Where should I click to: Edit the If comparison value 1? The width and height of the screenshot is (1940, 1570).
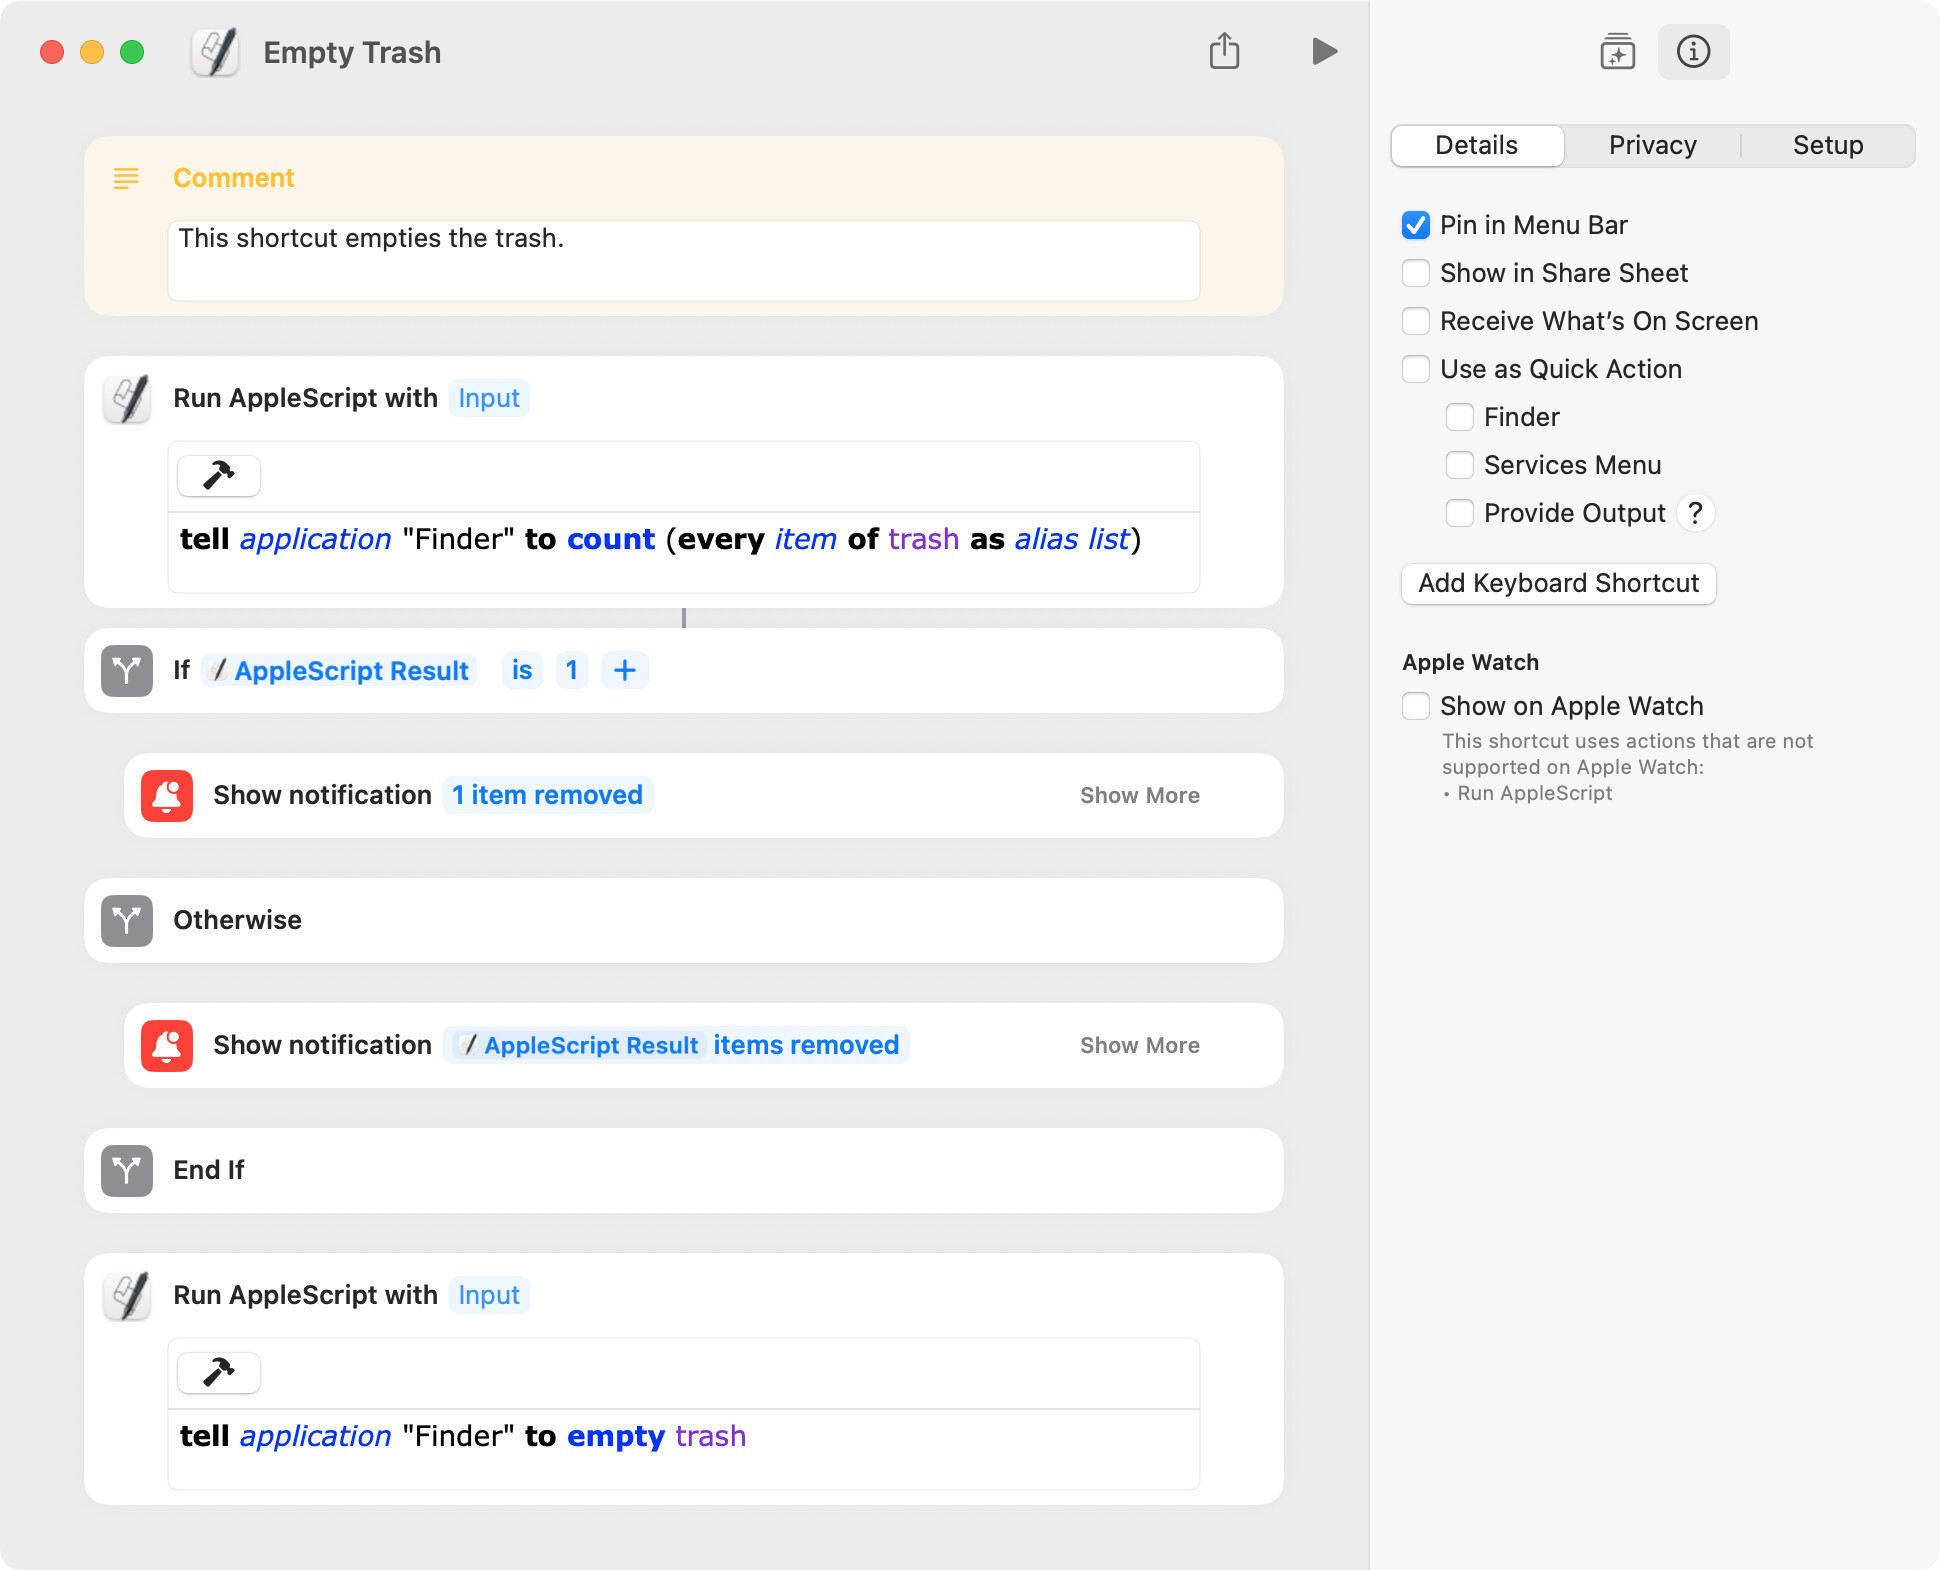pyautogui.click(x=572, y=670)
